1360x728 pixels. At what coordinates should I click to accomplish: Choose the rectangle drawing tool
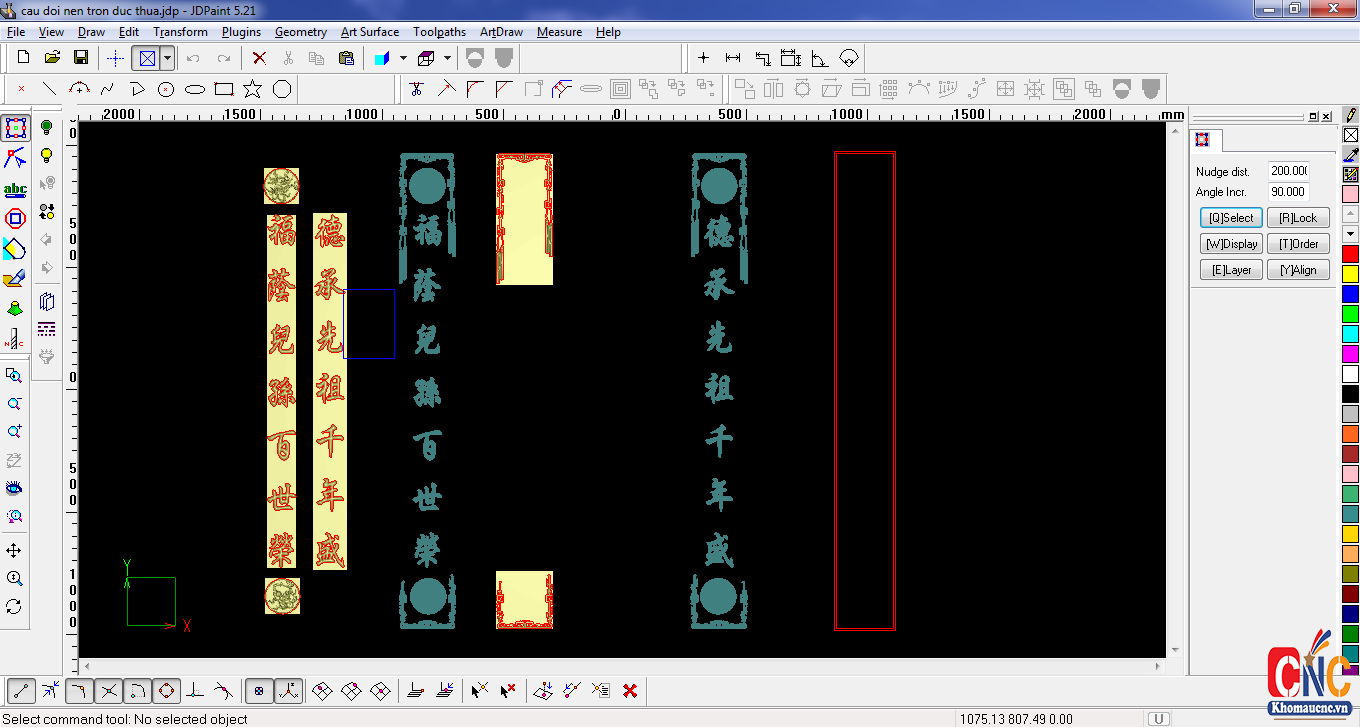coord(224,89)
